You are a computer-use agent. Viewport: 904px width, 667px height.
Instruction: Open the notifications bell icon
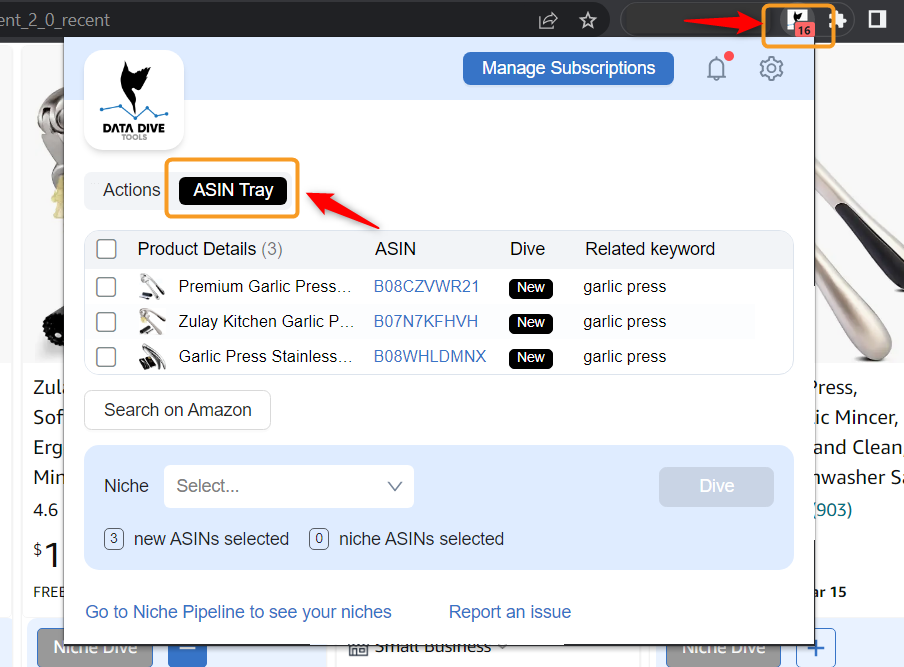coord(716,69)
